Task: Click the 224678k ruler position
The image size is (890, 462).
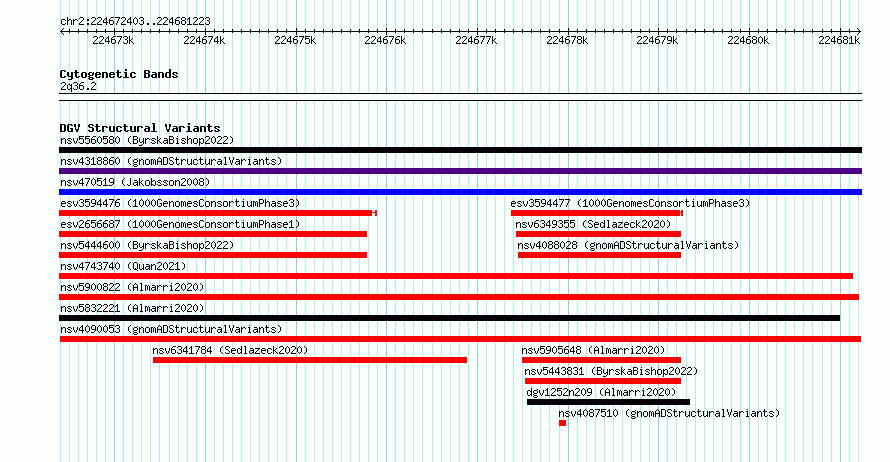Action: point(567,40)
